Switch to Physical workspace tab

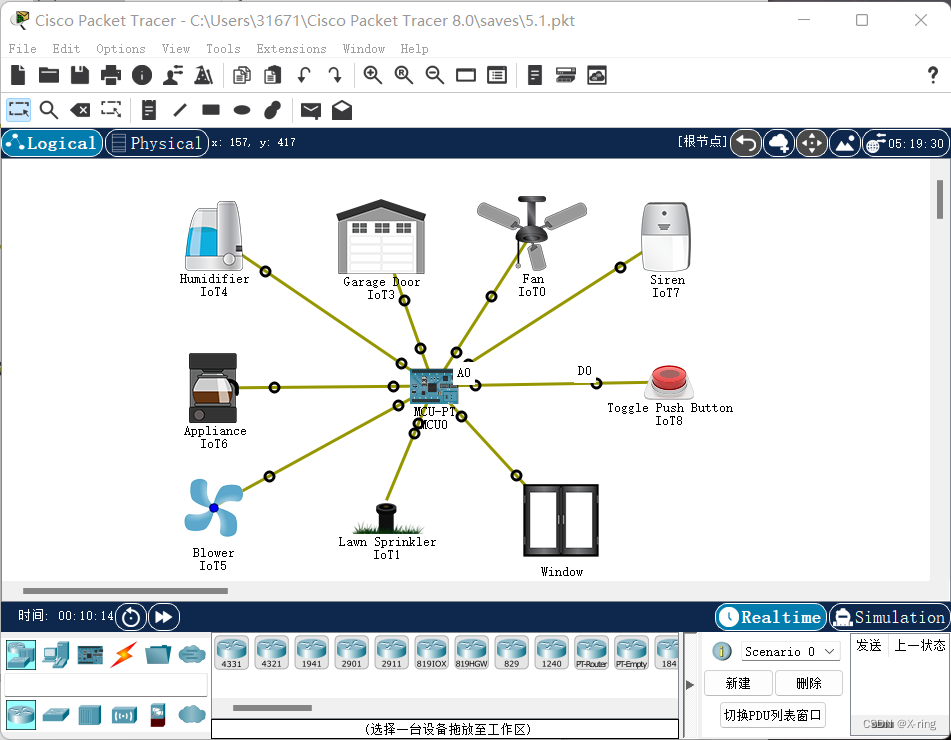point(156,143)
